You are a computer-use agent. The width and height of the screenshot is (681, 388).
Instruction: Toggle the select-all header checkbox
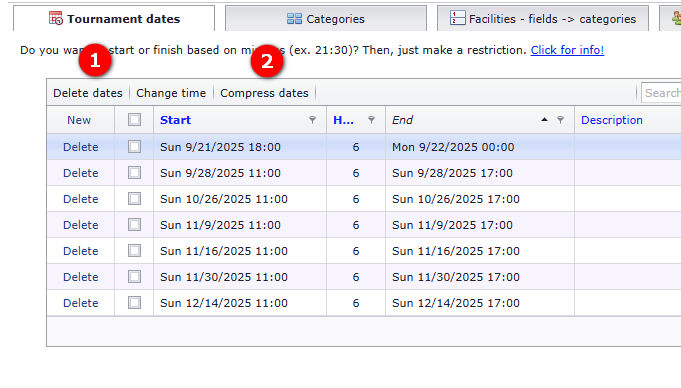click(134, 119)
